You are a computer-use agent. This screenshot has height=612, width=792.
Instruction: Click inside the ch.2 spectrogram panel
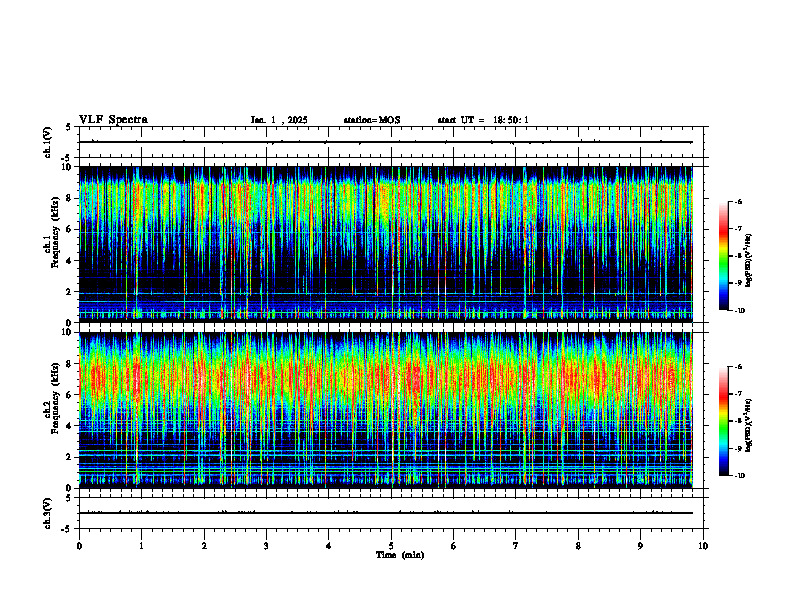(386, 410)
